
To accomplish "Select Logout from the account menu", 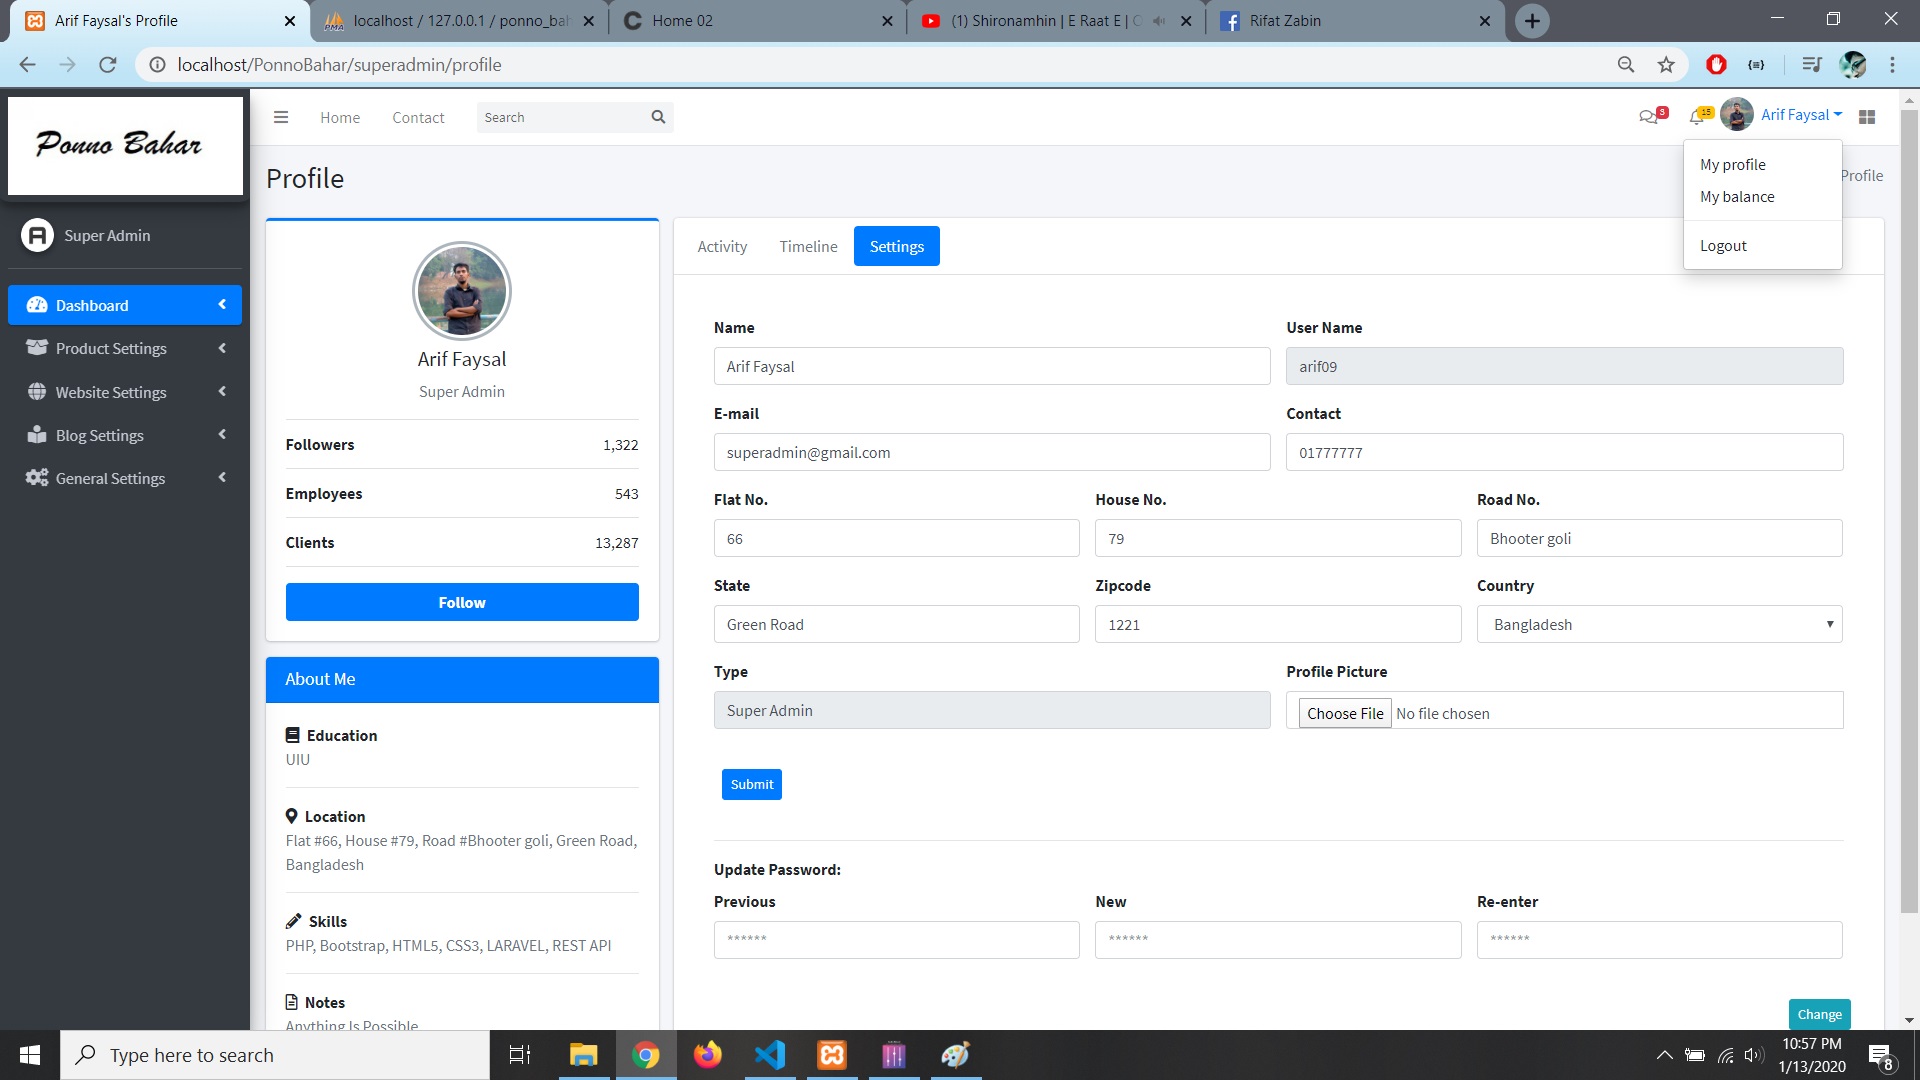I will tap(1724, 245).
